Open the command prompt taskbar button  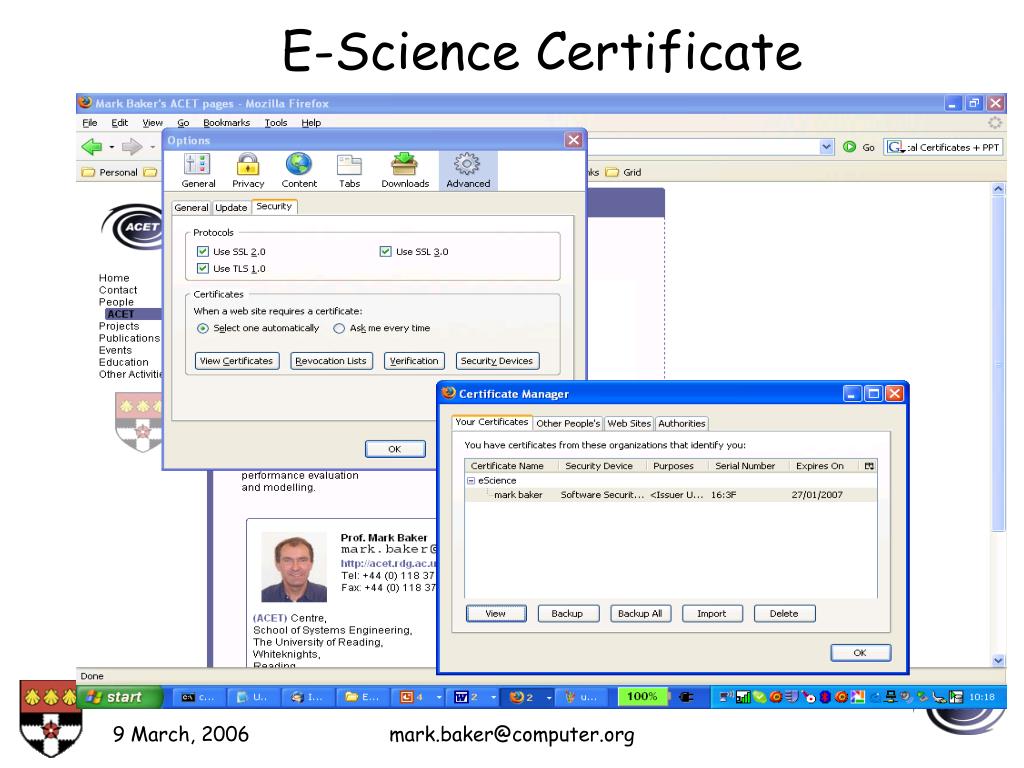tap(198, 697)
